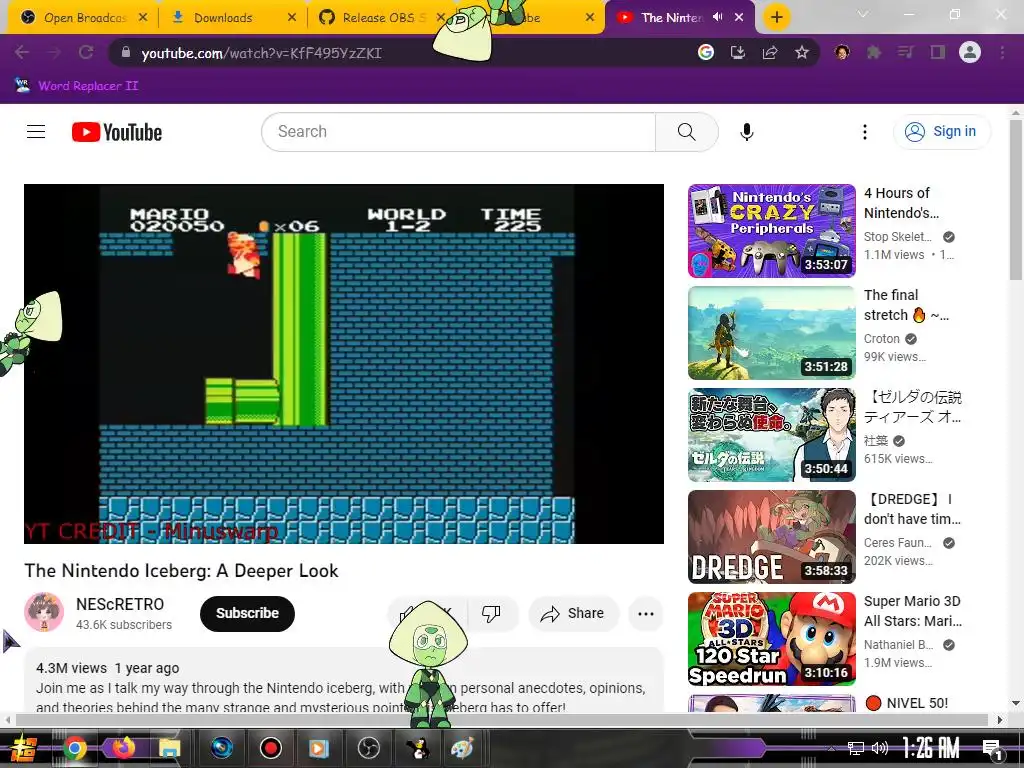Image resolution: width=1024 pixels, height=768 pixels.
Task: Click the horizontal page scrollbar
Action: pyautogui.click(x=502, y=720)
